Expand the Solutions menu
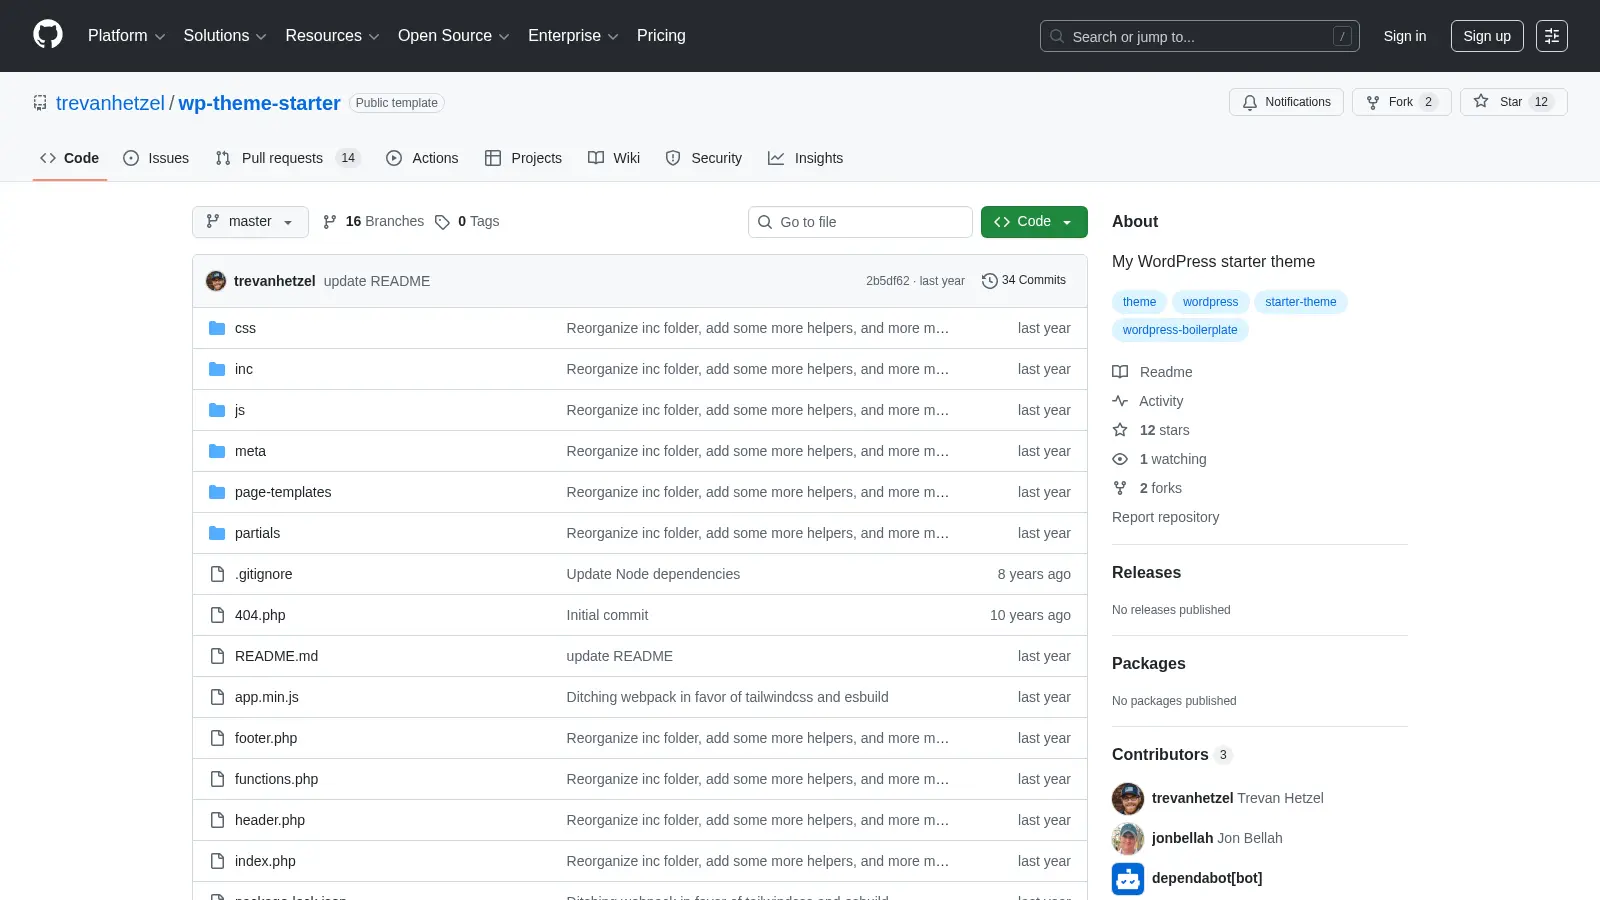 click(225, 36)
